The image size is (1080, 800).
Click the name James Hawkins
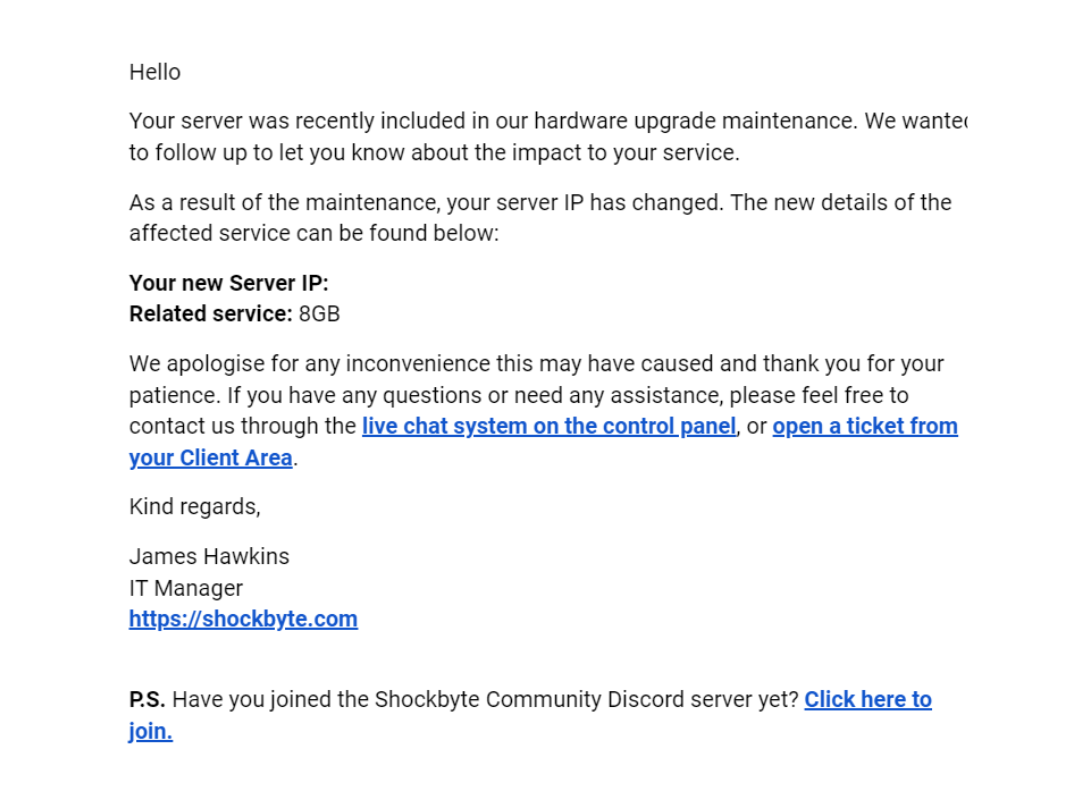tap(209, 557)
